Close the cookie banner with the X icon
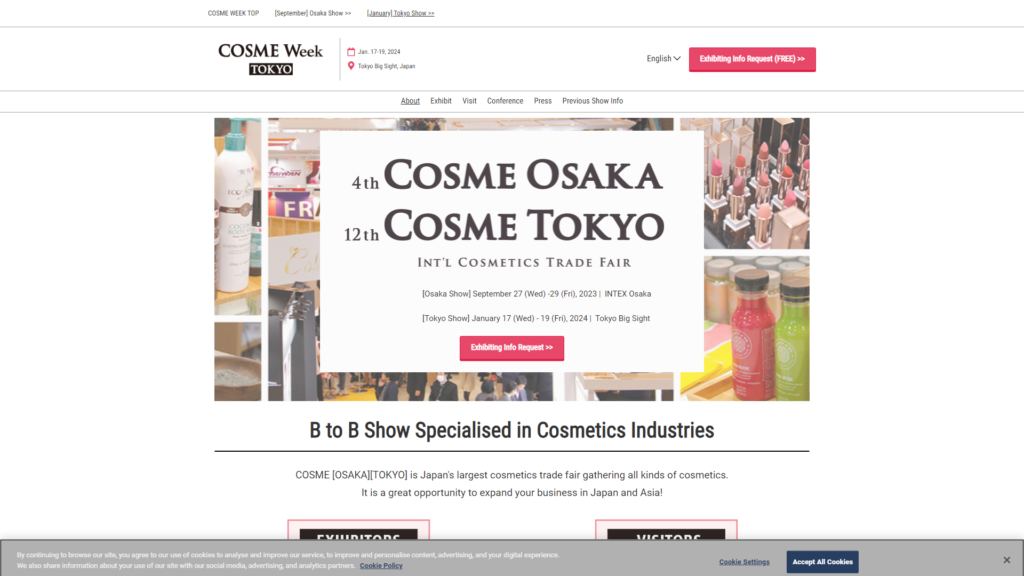Image resolution: width=1024 pixels, height=576 pixels. tap(1006, 560)
